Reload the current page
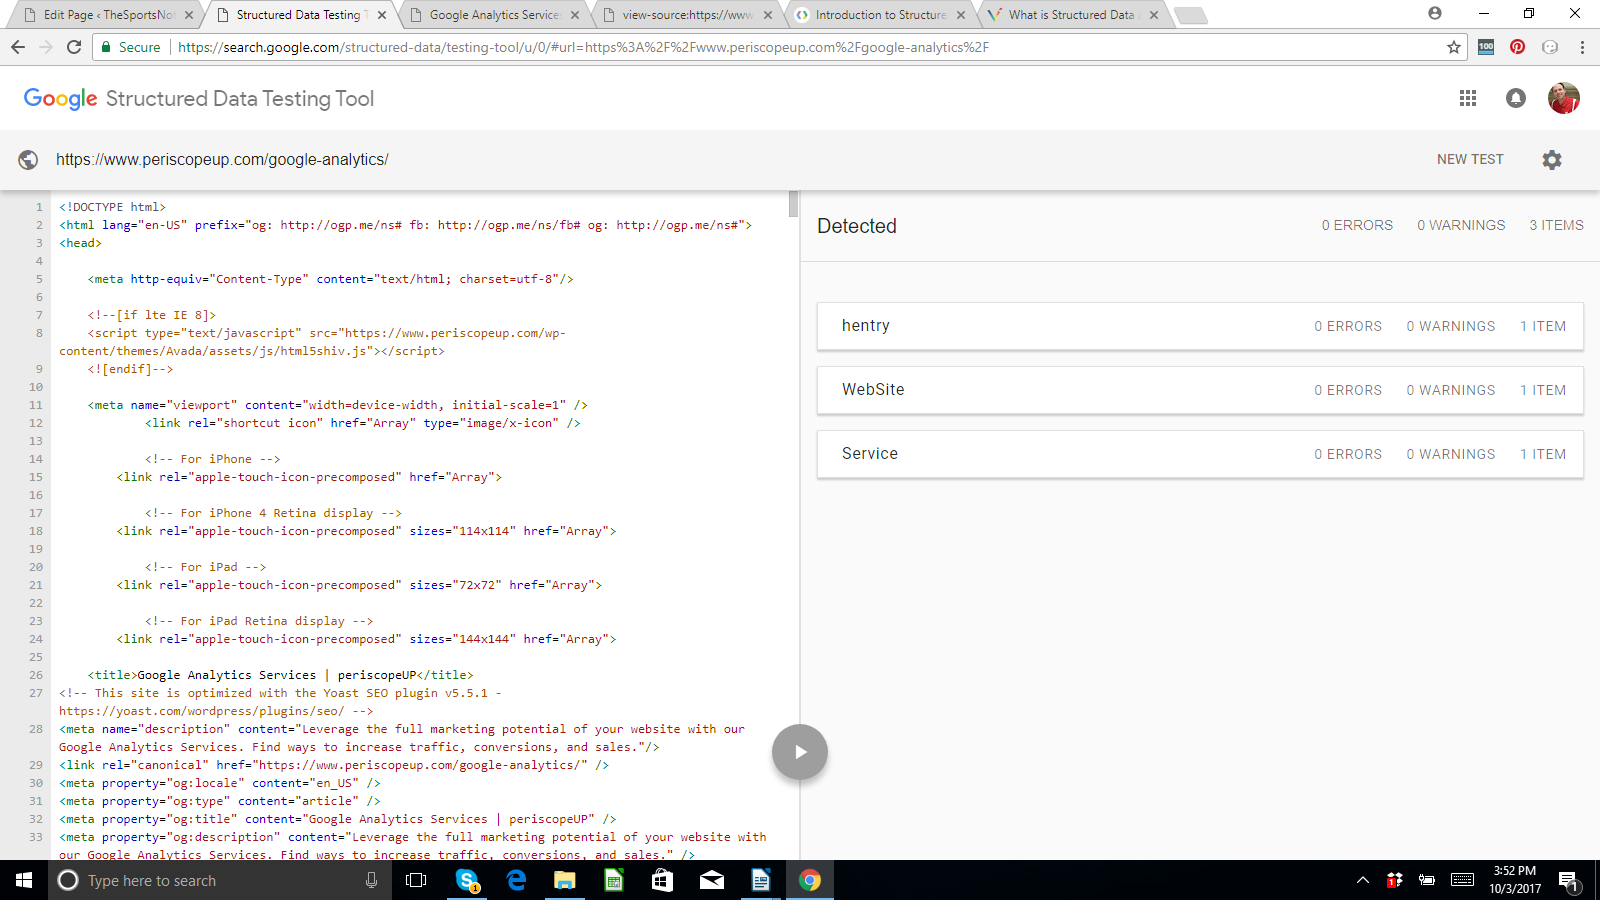 pyautogui.click(x=74, y=47)
